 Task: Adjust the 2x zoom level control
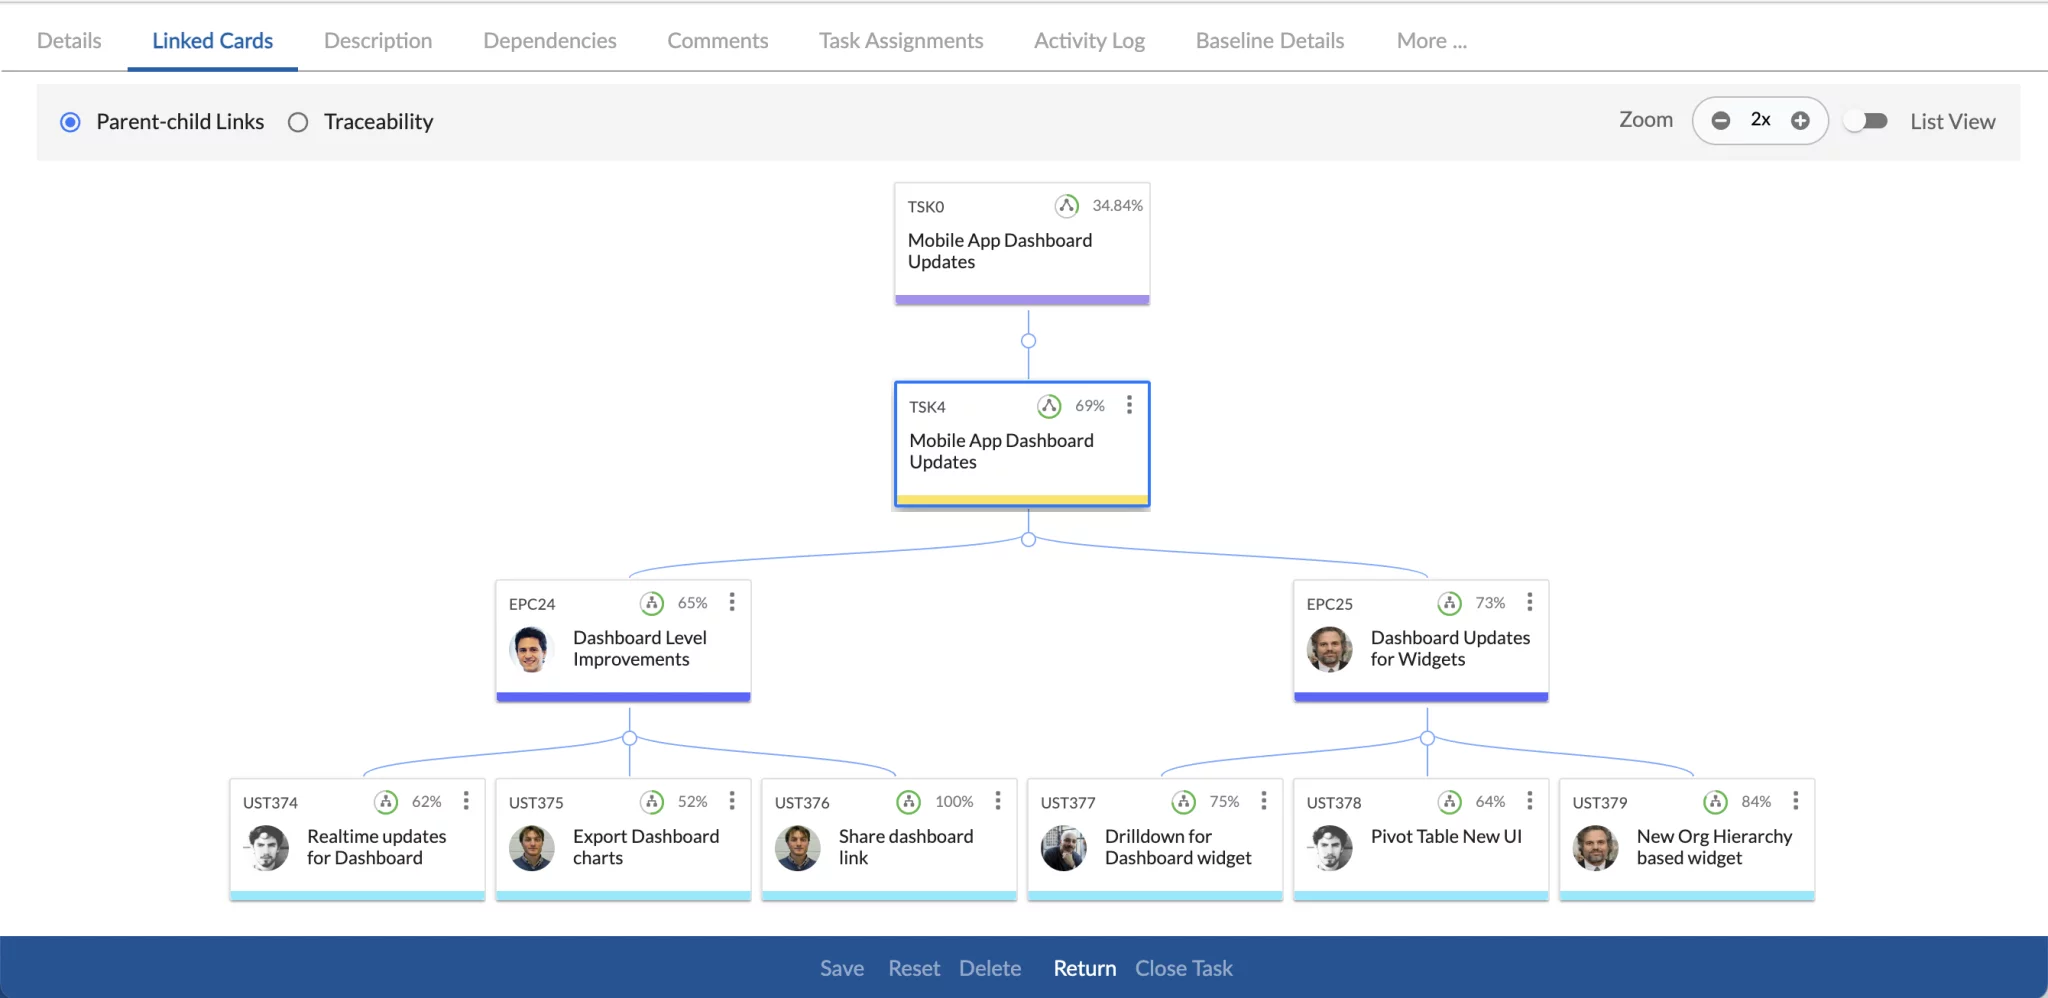click(1760, 120)
